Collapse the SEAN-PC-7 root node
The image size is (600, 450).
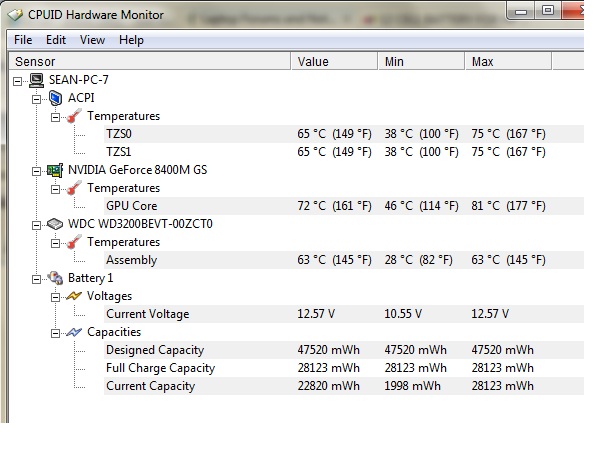pos(18,81)
